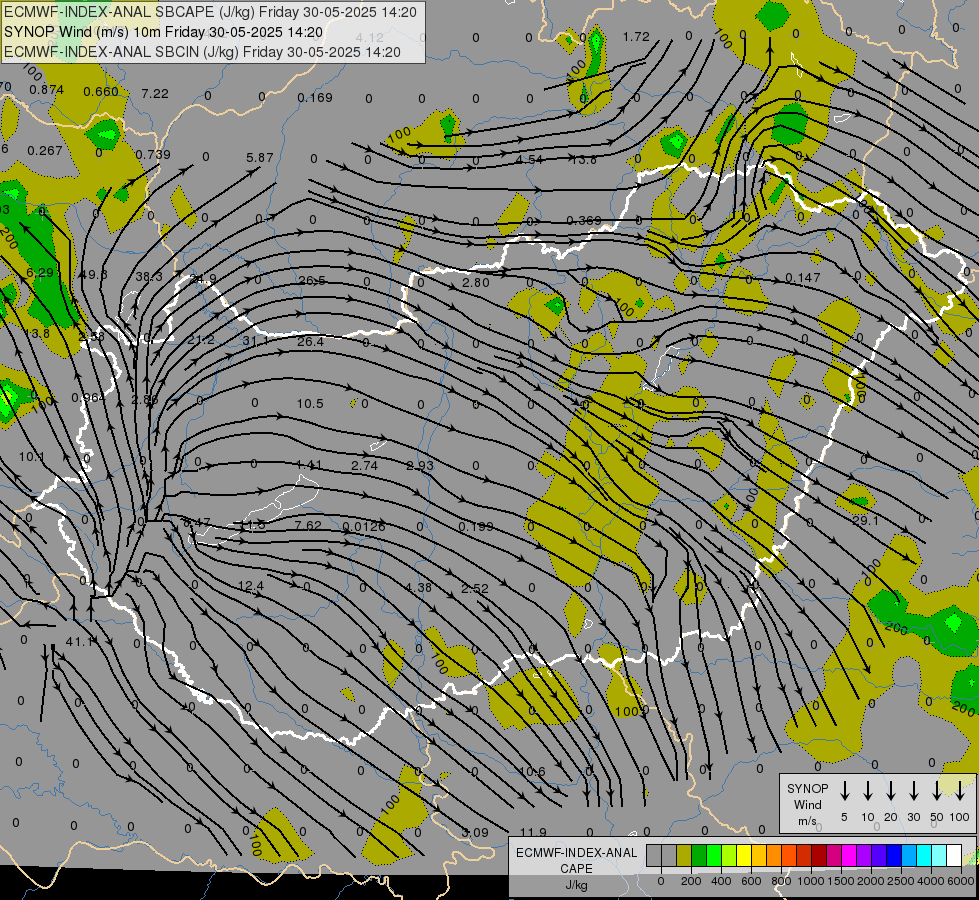979x900 pixels.
Task: Select the bright cyan CAPE legend swatch
Action: pyautogui.click(x=923, y=855)
